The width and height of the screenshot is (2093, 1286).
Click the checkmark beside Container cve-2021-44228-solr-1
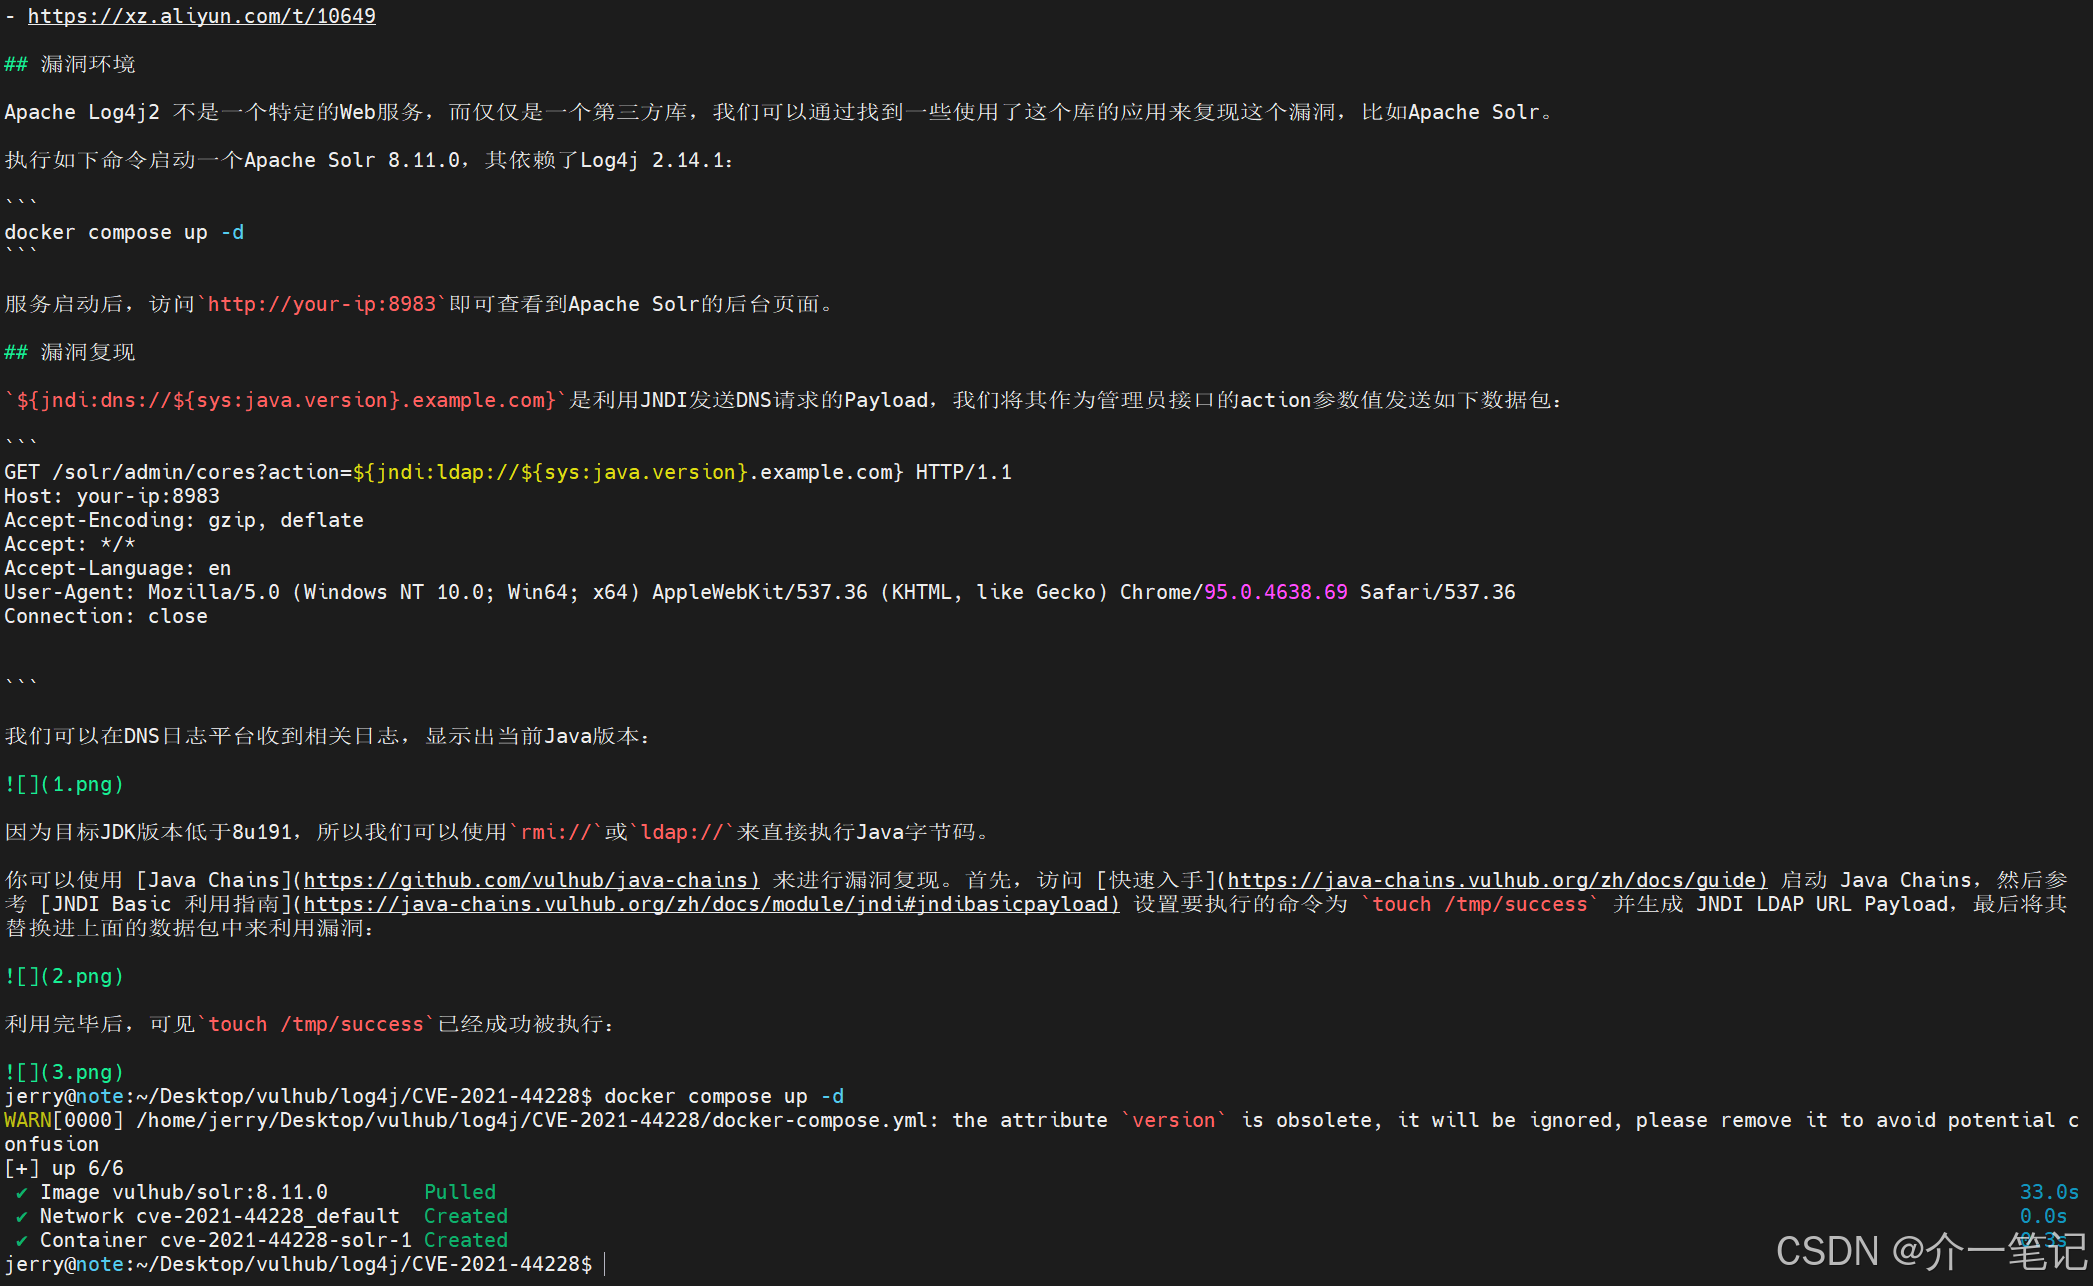point(21,1241)
